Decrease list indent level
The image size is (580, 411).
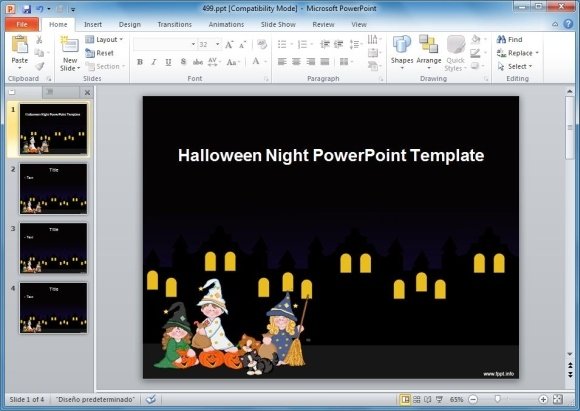point(325,44)
